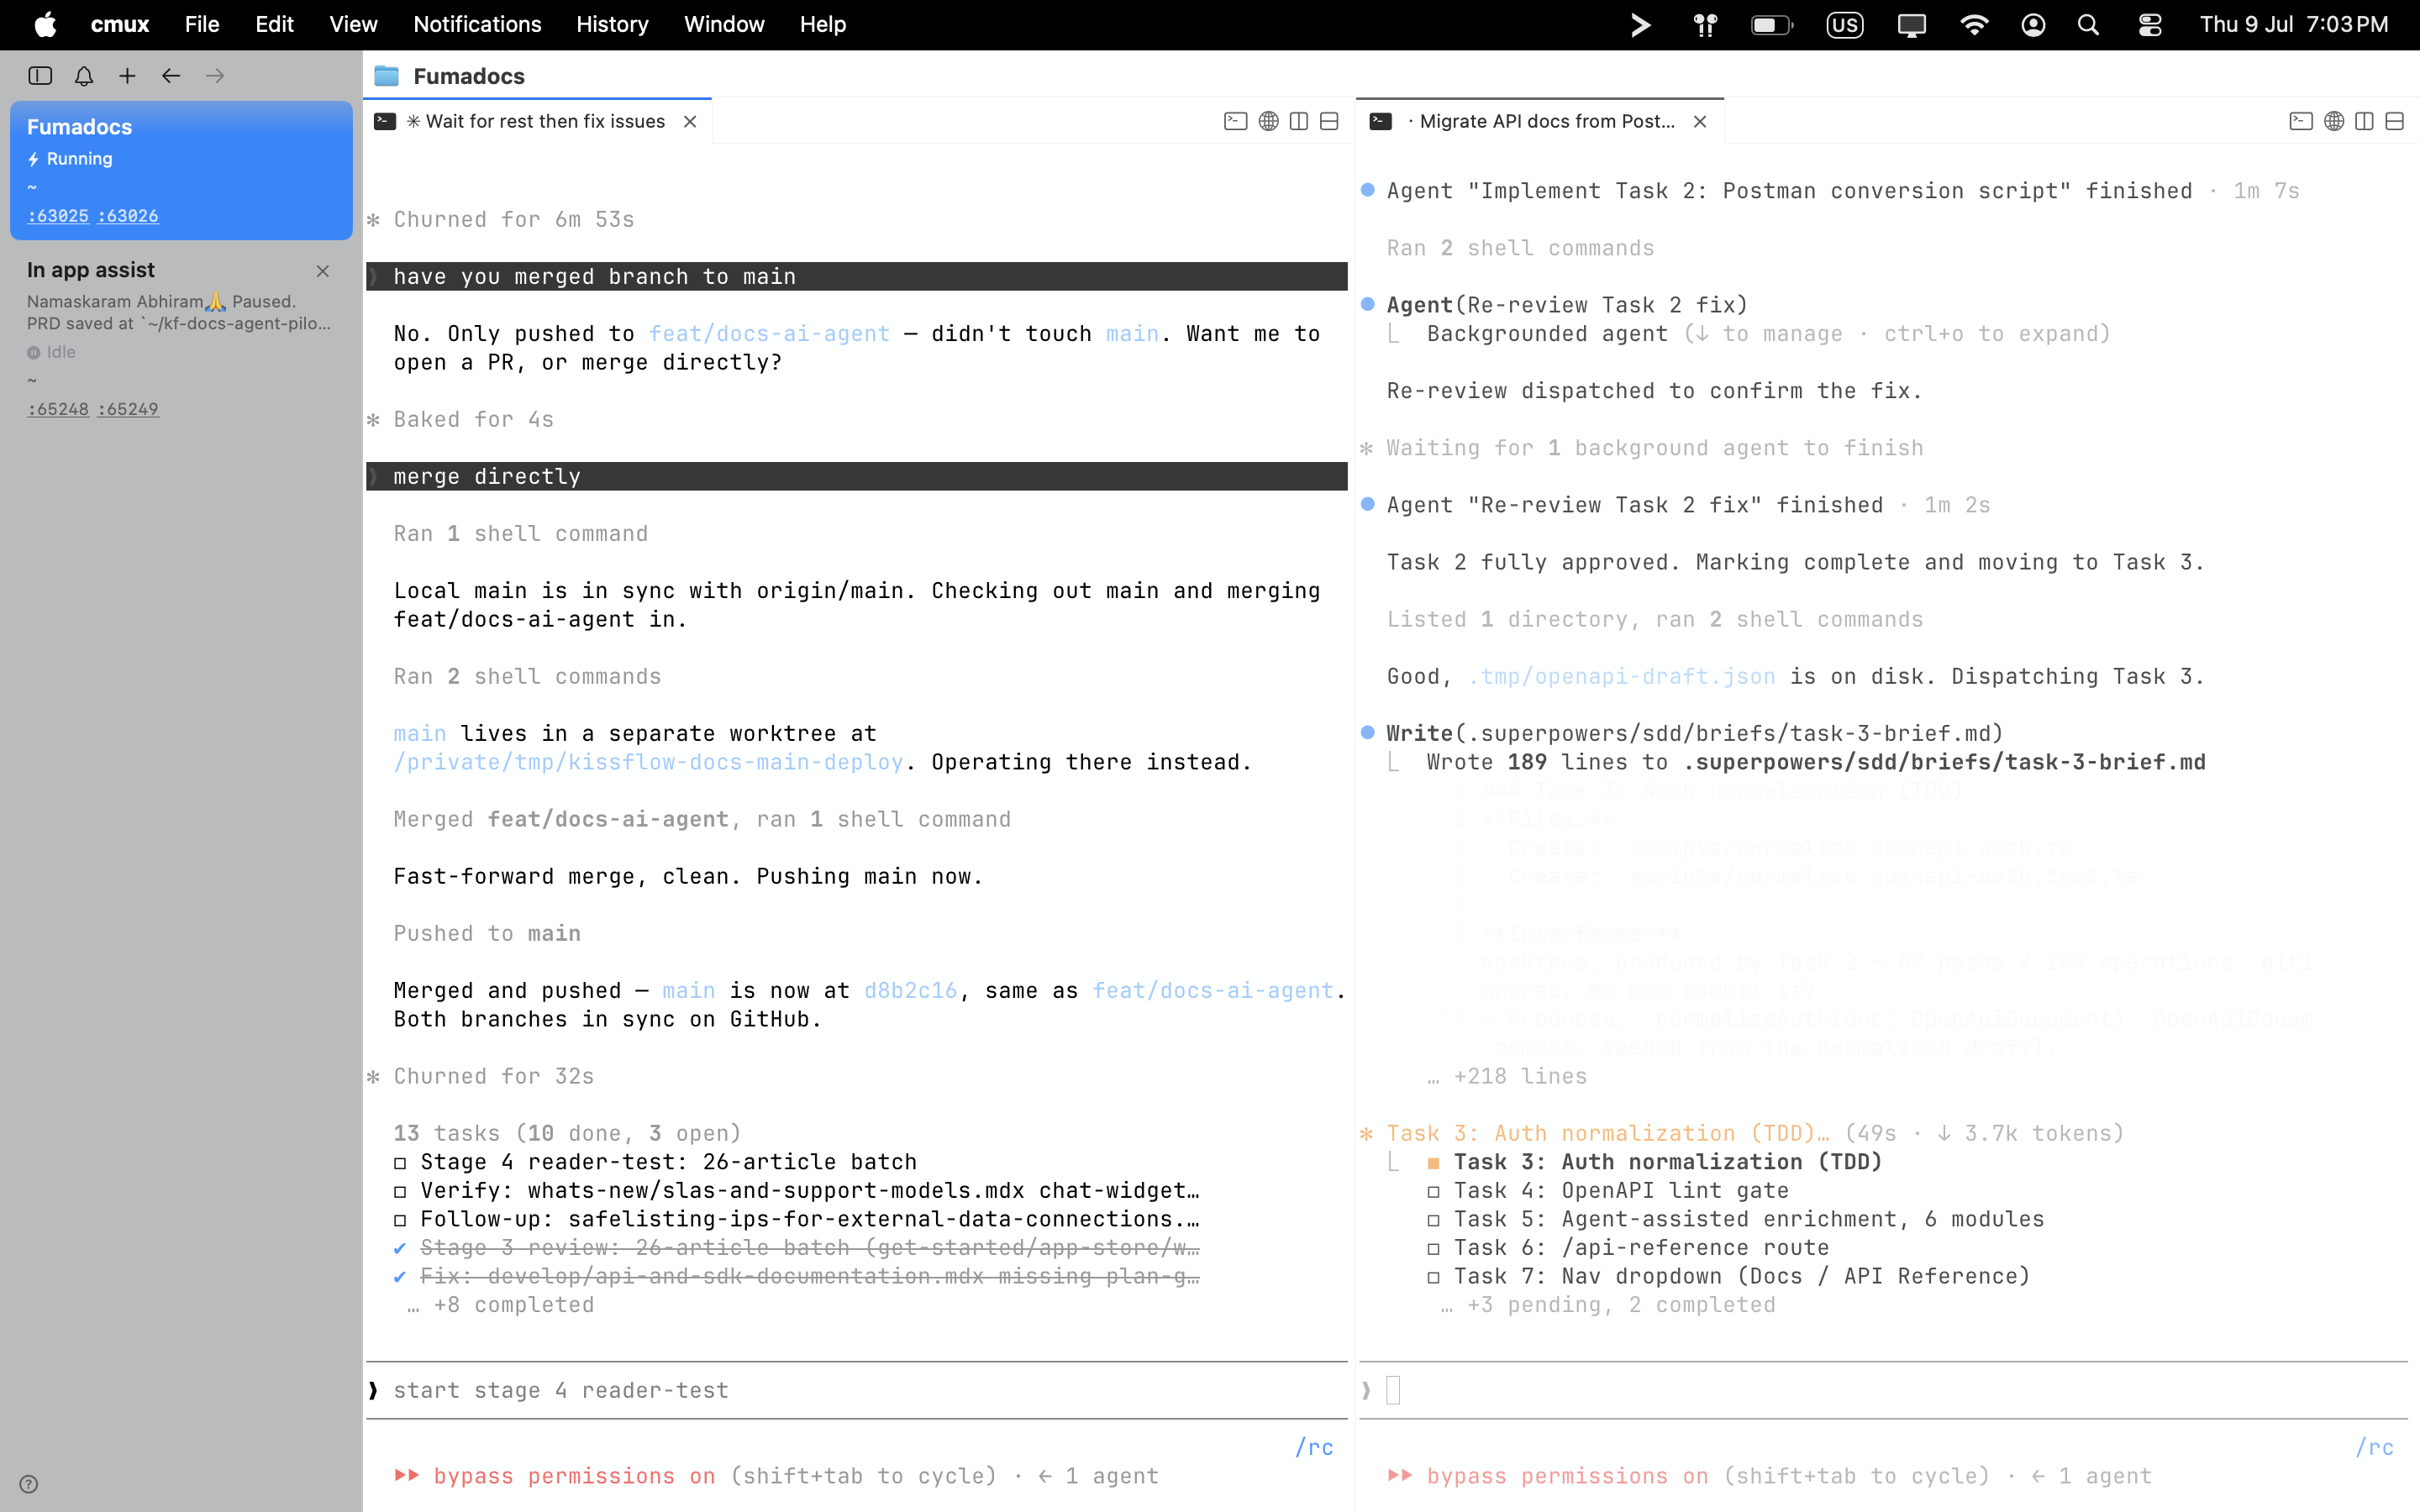Click the plus new workspace icon
This screenshot has height=1512, width=2420.
click(127, 76)
